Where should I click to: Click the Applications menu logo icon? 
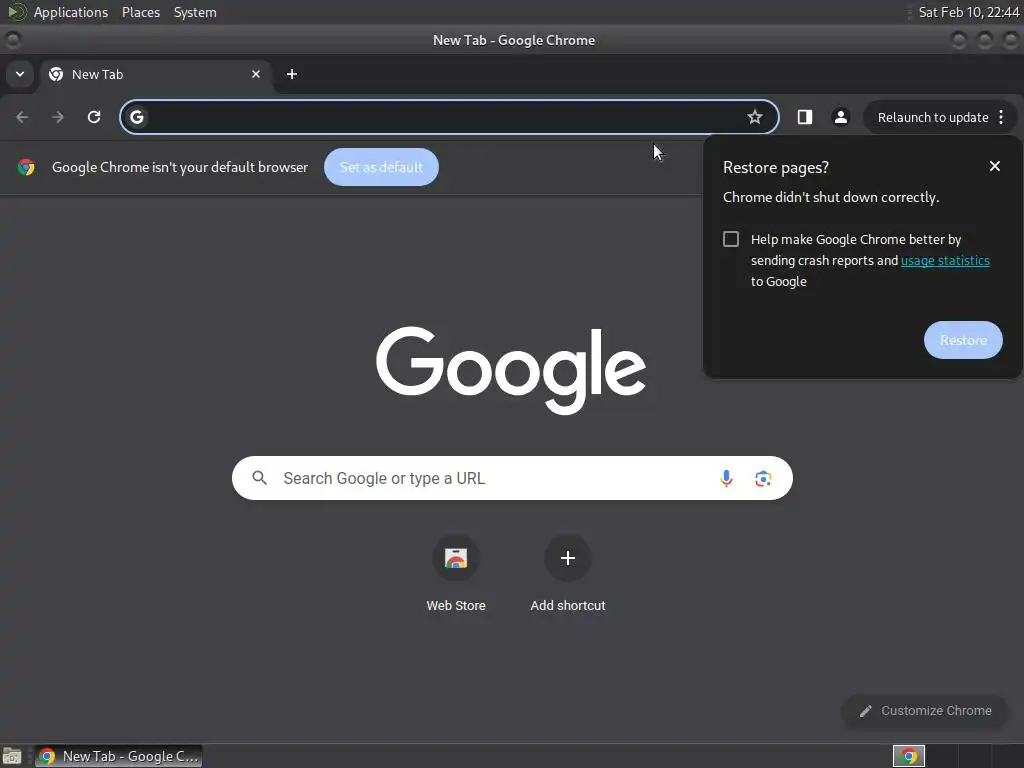point(16,12)
